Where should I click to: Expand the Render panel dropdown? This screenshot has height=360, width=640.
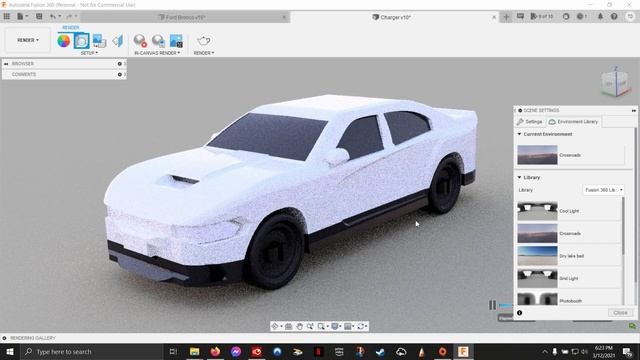[204, 53]
